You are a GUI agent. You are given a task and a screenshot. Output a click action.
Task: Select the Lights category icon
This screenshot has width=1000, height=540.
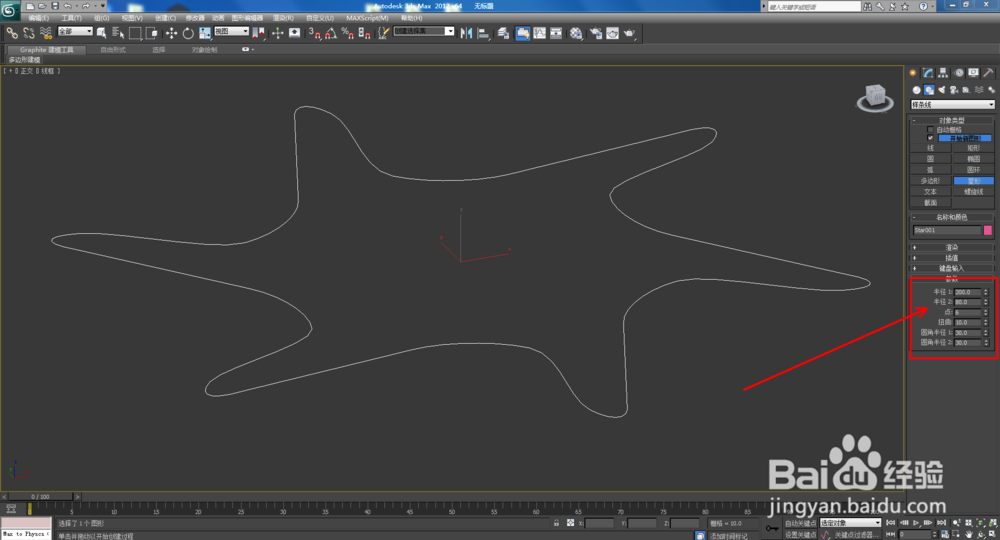point(941,90)
